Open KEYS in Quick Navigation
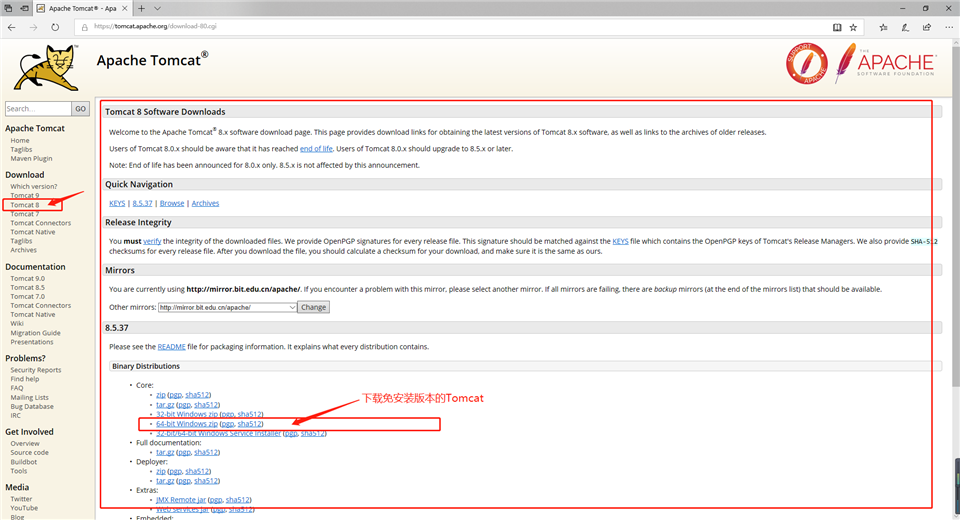 [x=117, y=203]
